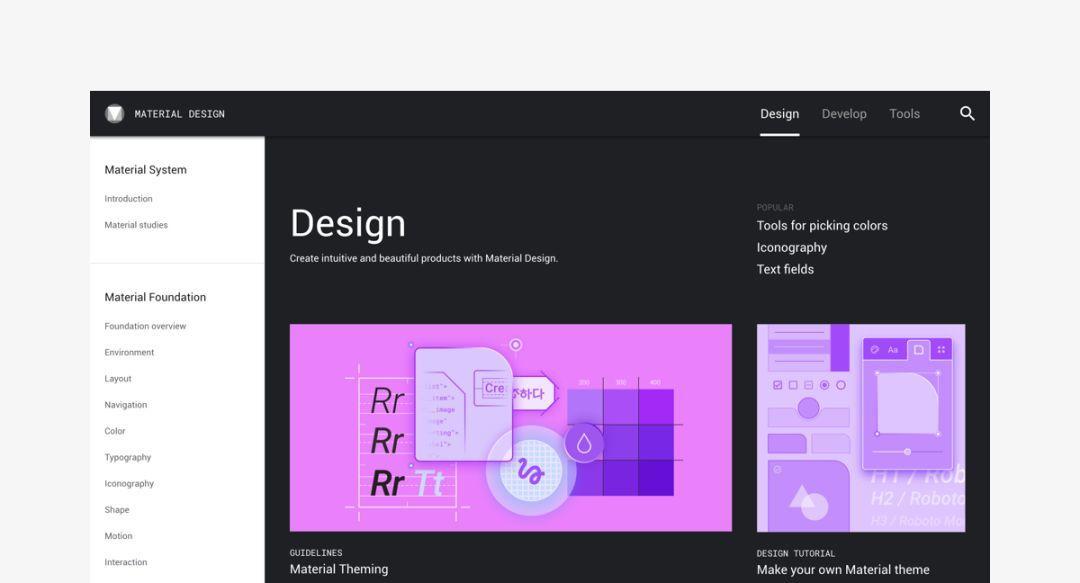Open the Navigation sidebar item
The width and height of the screenshot is (1080, 583).
click(125, 405)
